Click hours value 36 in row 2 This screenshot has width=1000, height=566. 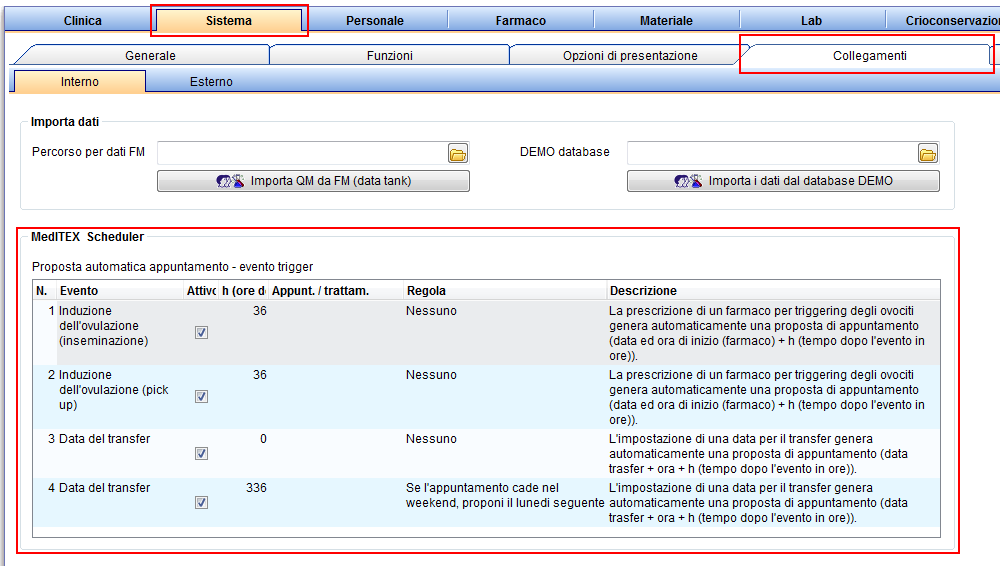point(260,375)
